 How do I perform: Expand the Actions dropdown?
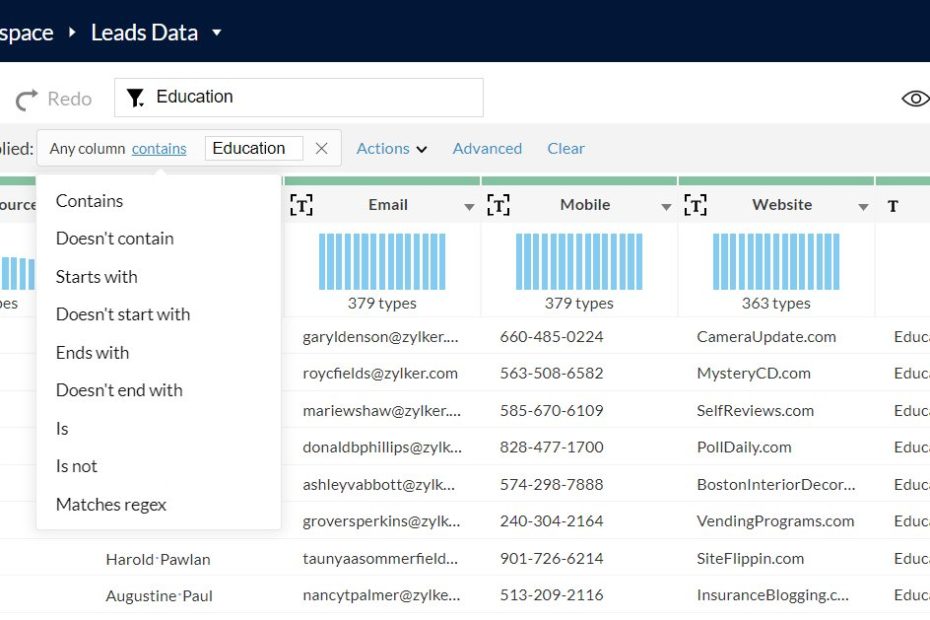391,148
